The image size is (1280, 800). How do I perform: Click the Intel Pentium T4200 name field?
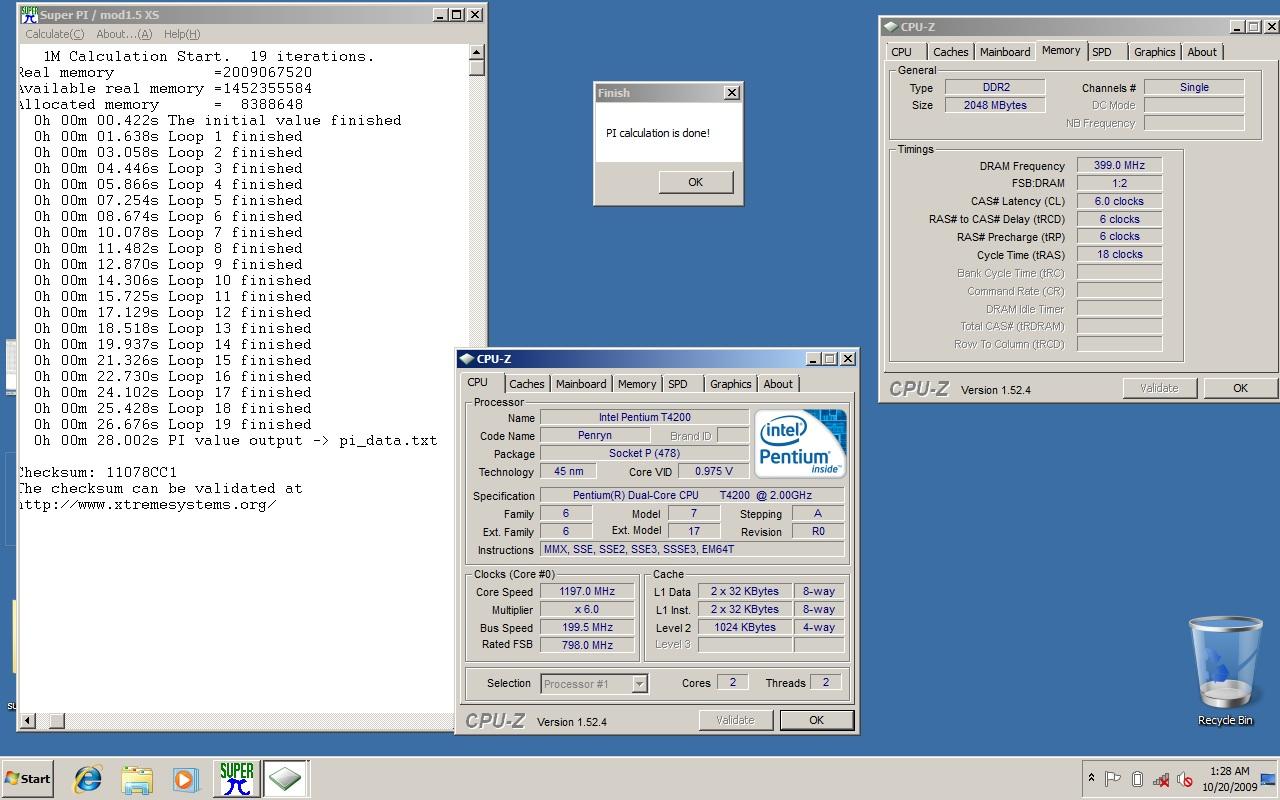point(644,417)
